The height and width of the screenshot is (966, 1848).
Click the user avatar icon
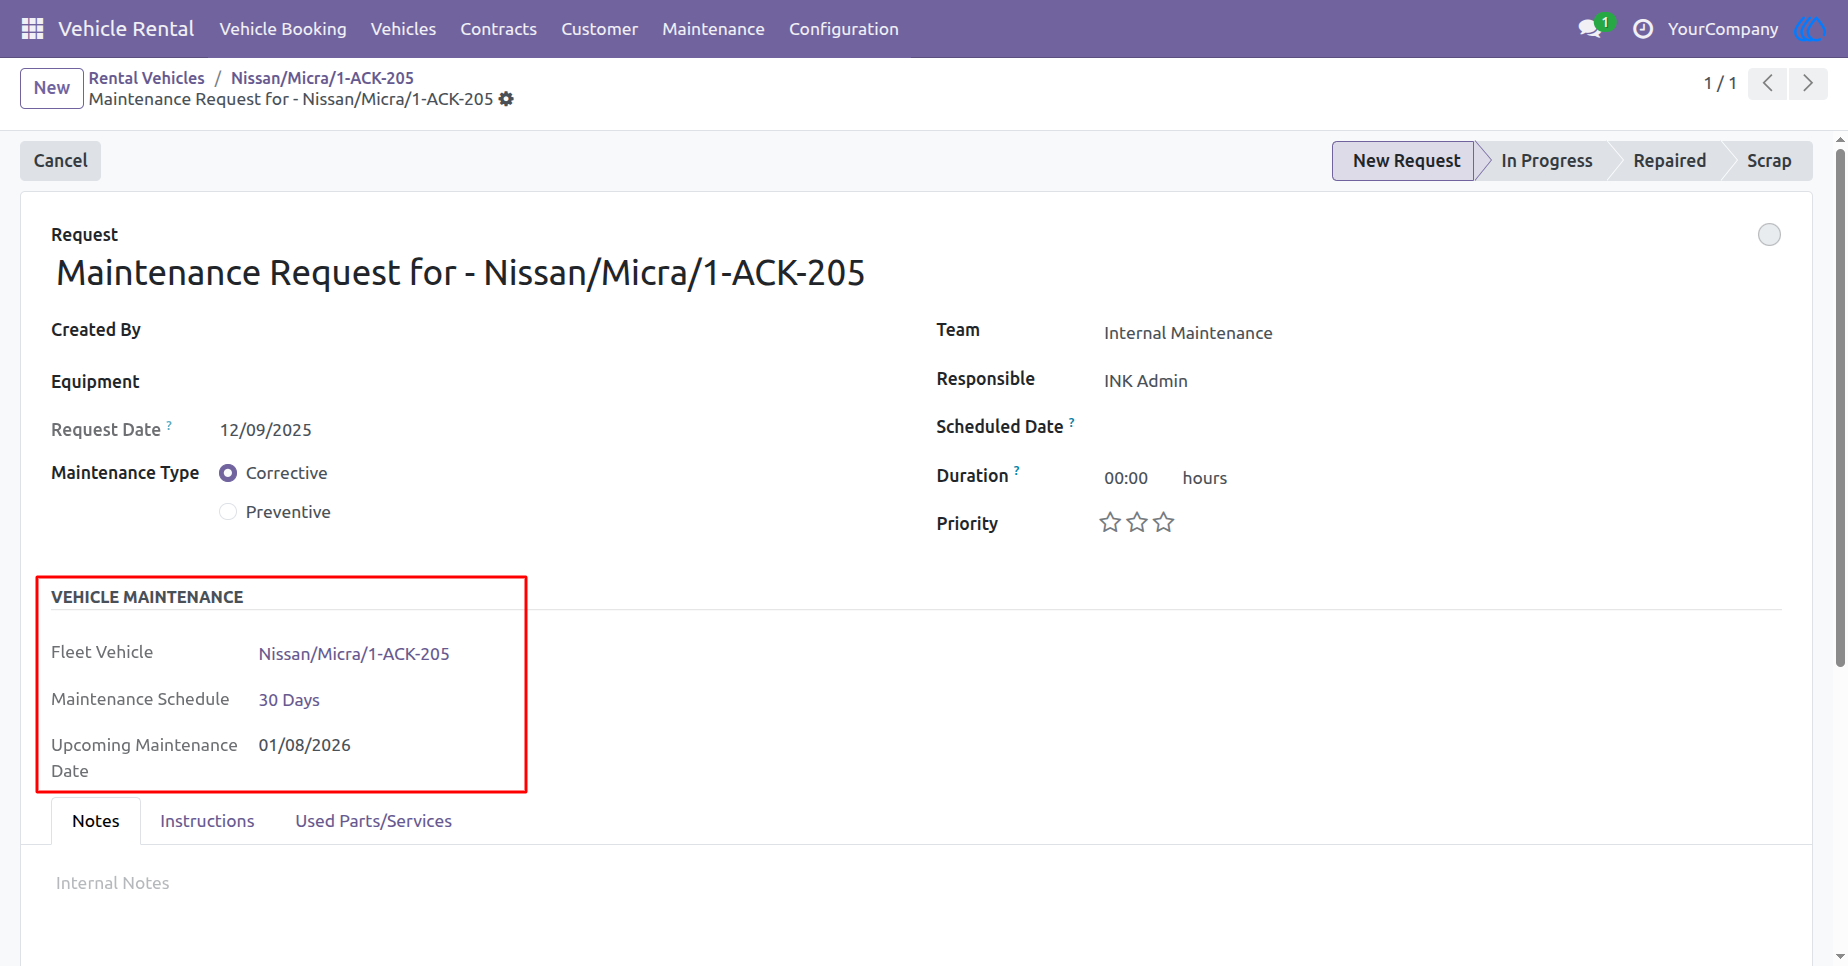coord(1810,29)
